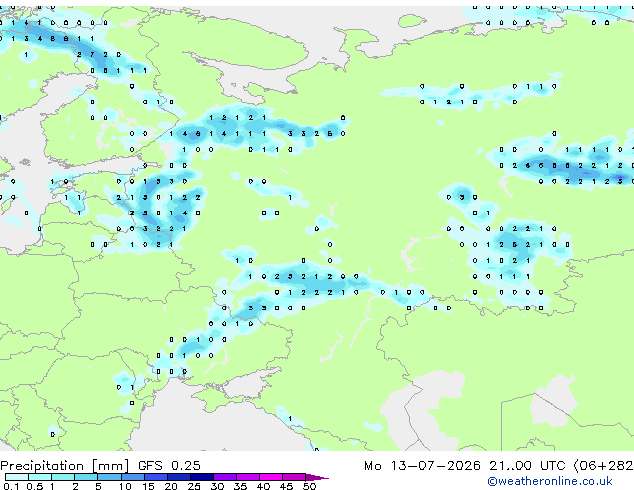The width and height of the screenshot is (634, 490).
Task: Select the 5–10 mm legend color swatch
Action: [x=109, y=477]
